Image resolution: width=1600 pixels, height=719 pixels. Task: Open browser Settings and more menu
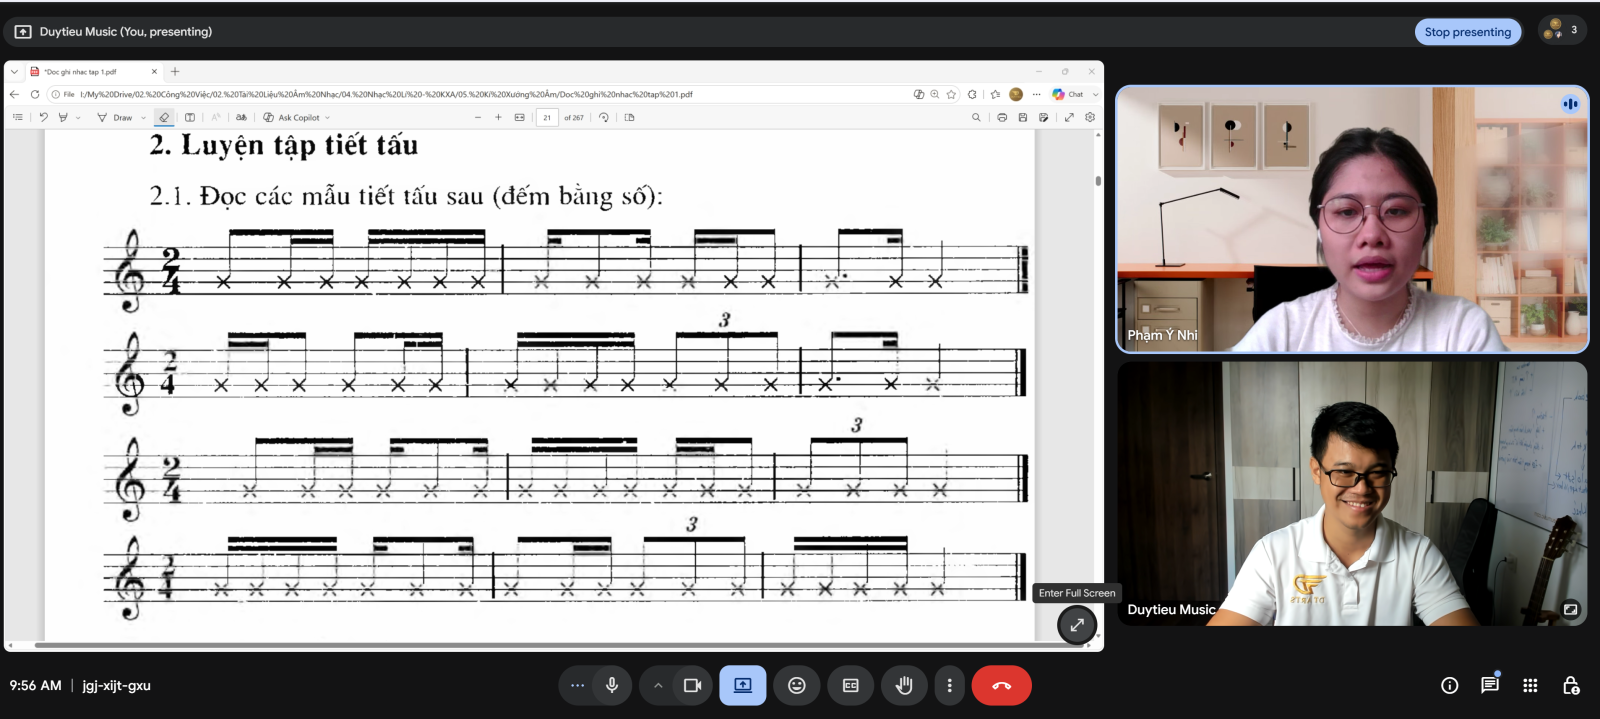(x=1036, y=94)
